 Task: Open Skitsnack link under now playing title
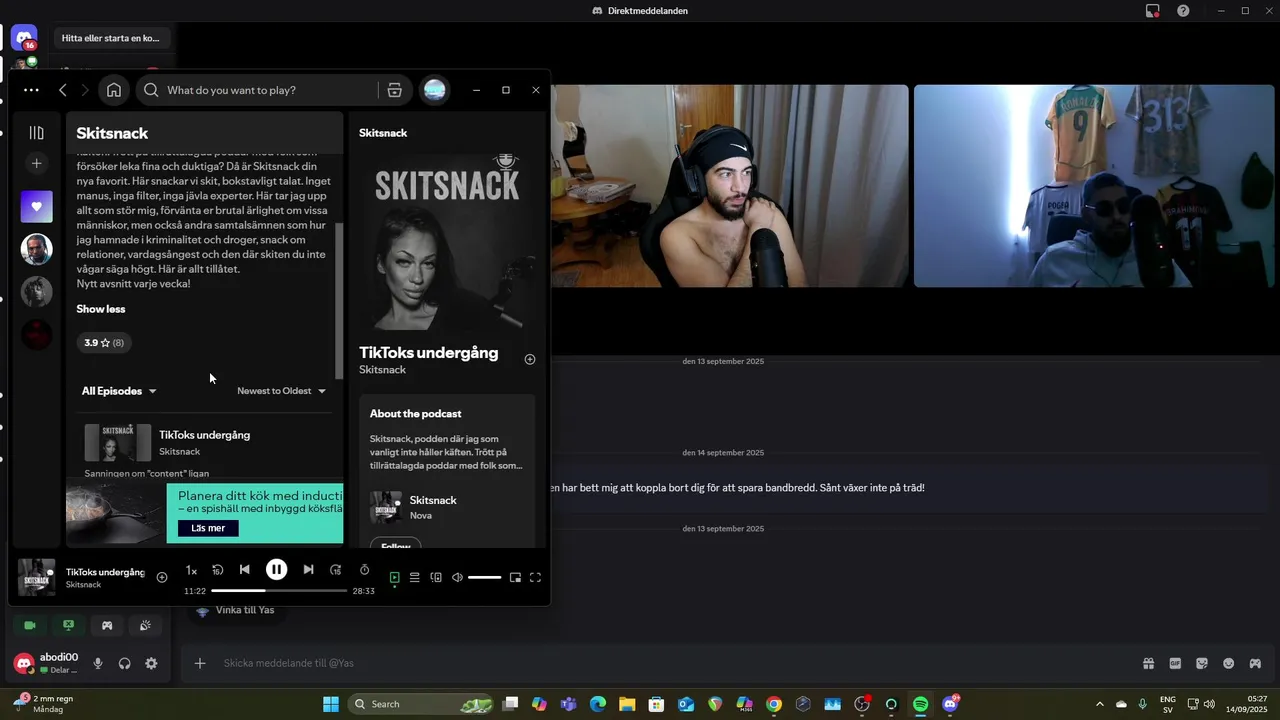click(x=83, y=585)
